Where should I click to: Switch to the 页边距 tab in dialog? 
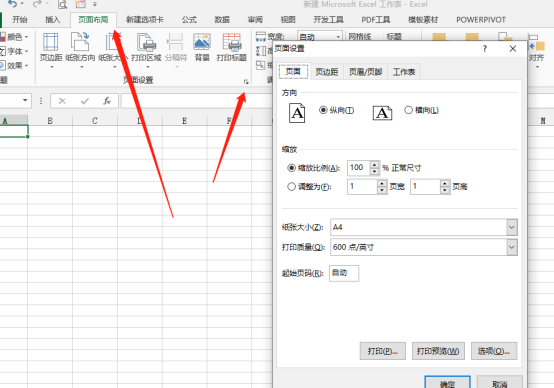(x=326, y=72)
